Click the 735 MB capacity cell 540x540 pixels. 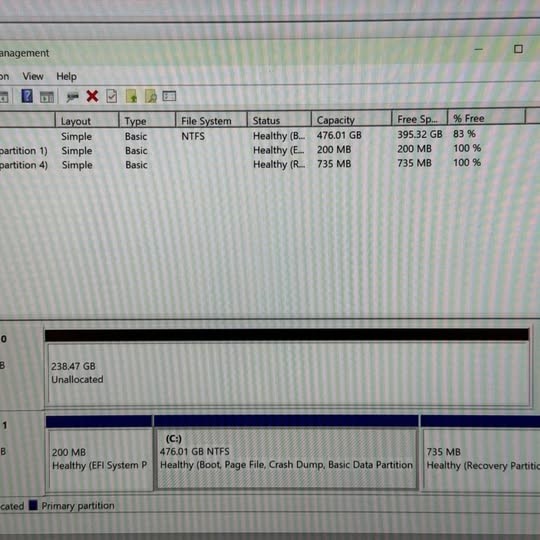coord(334,164)
